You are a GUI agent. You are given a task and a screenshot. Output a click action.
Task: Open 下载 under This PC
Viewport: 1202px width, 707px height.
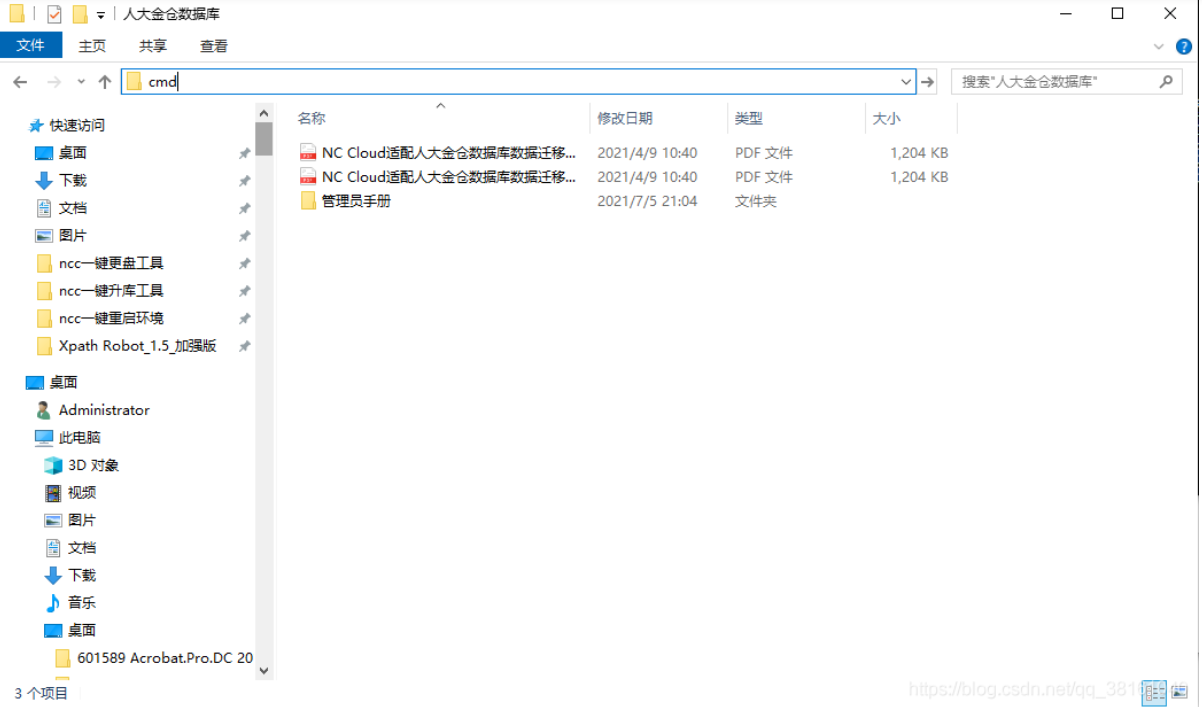(82, 575)
